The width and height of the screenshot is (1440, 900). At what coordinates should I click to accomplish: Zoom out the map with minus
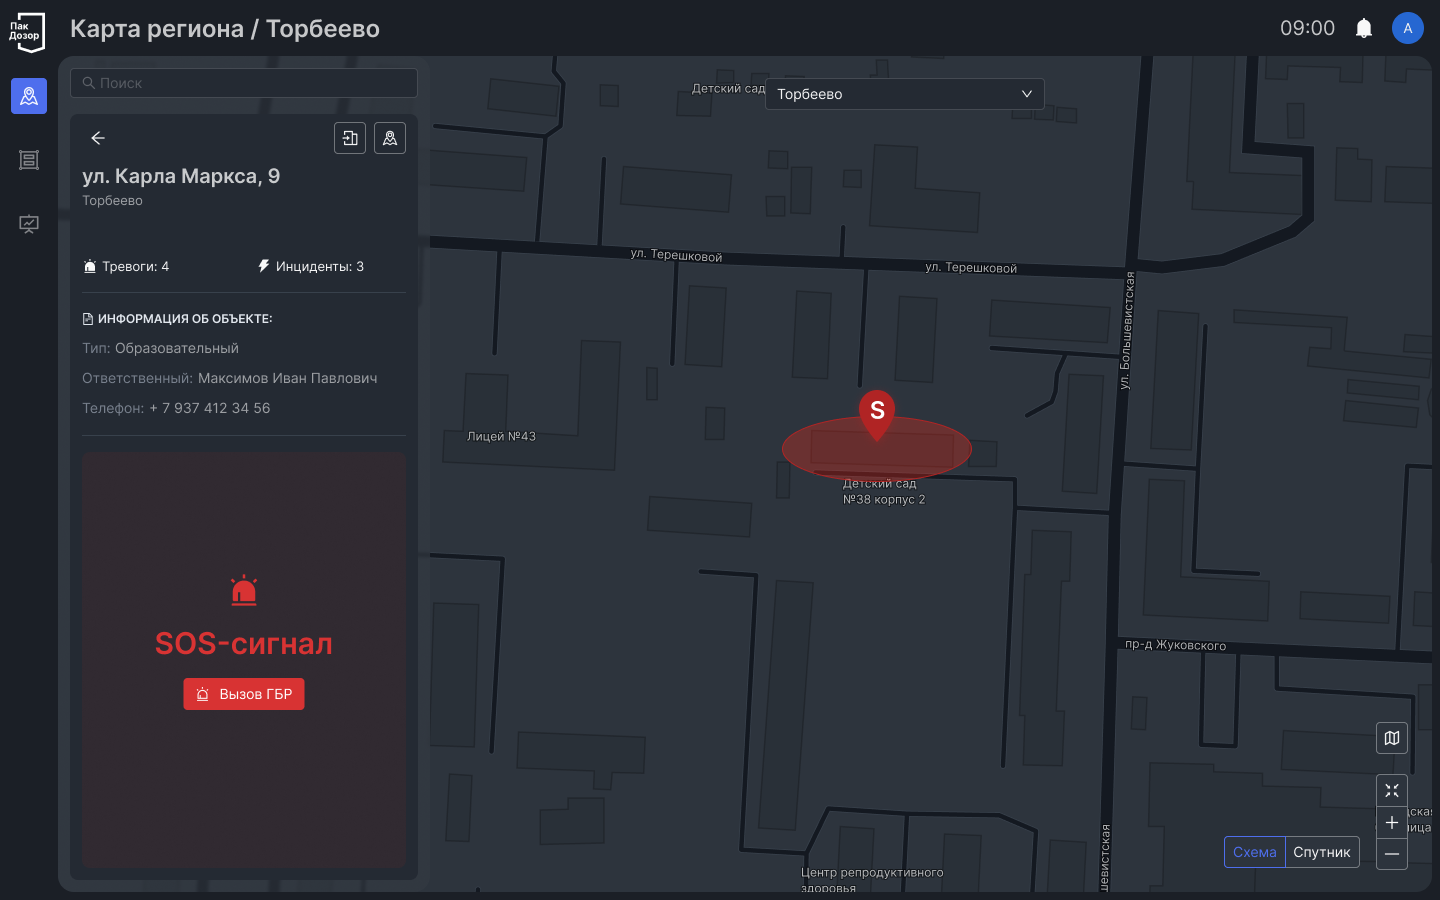click(x=1391, y=854)
